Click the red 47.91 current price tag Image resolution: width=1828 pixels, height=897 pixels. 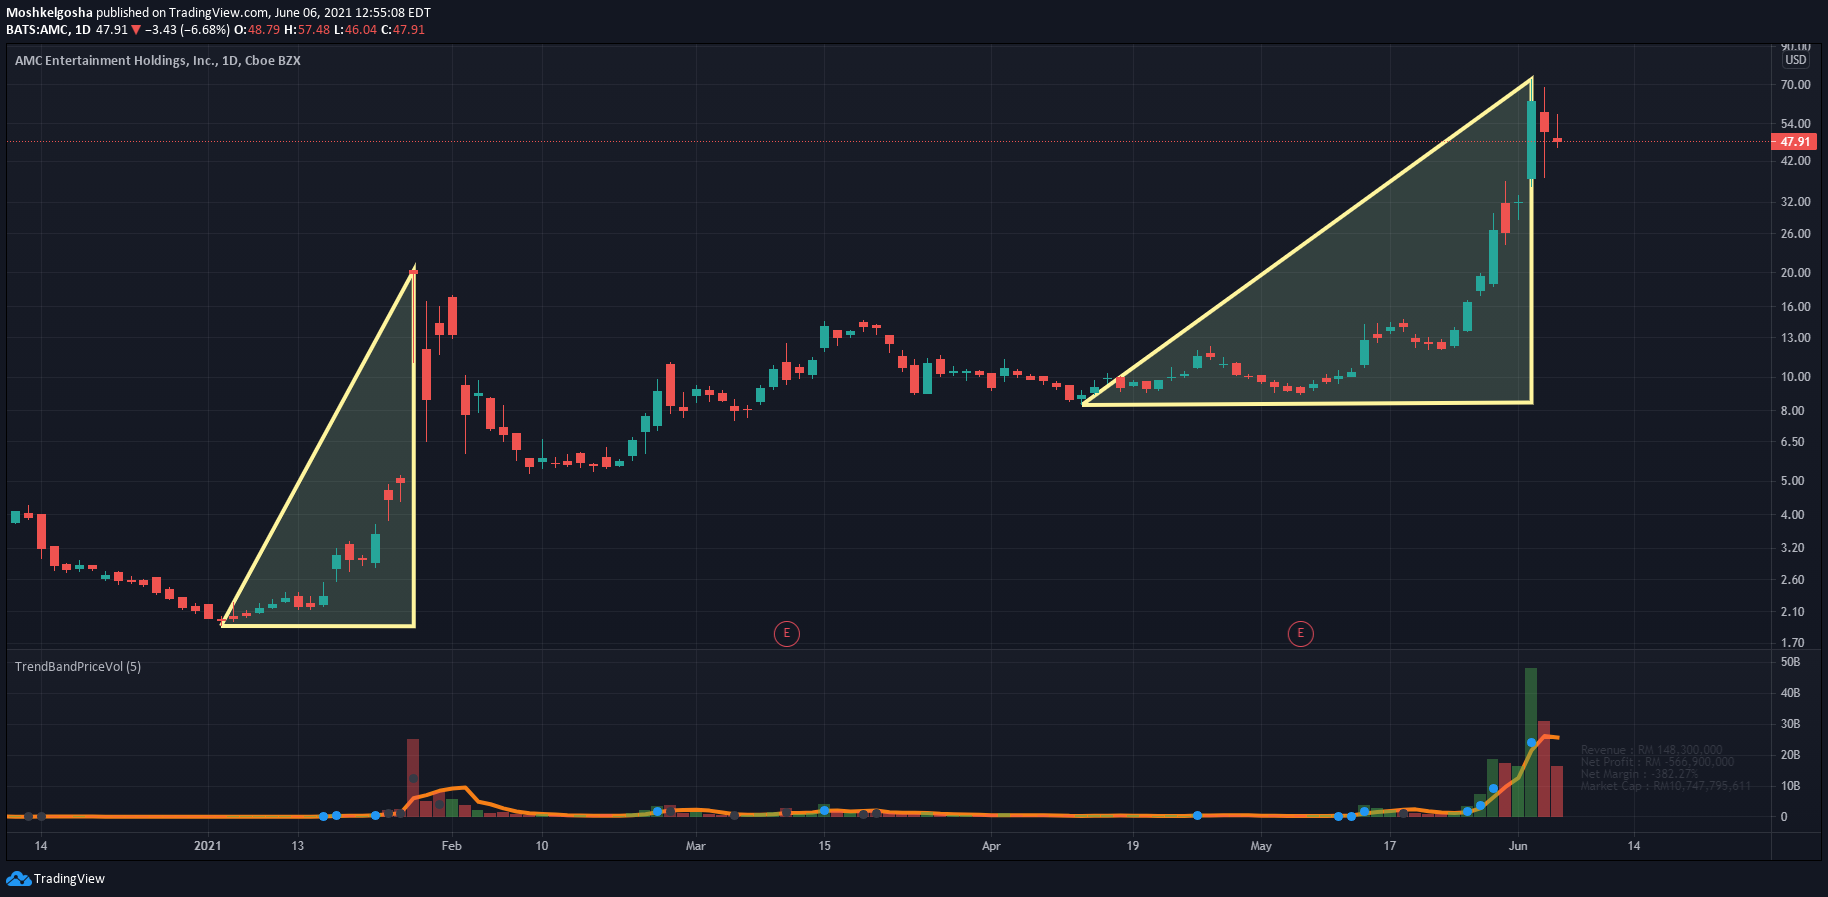point(1795,142)
